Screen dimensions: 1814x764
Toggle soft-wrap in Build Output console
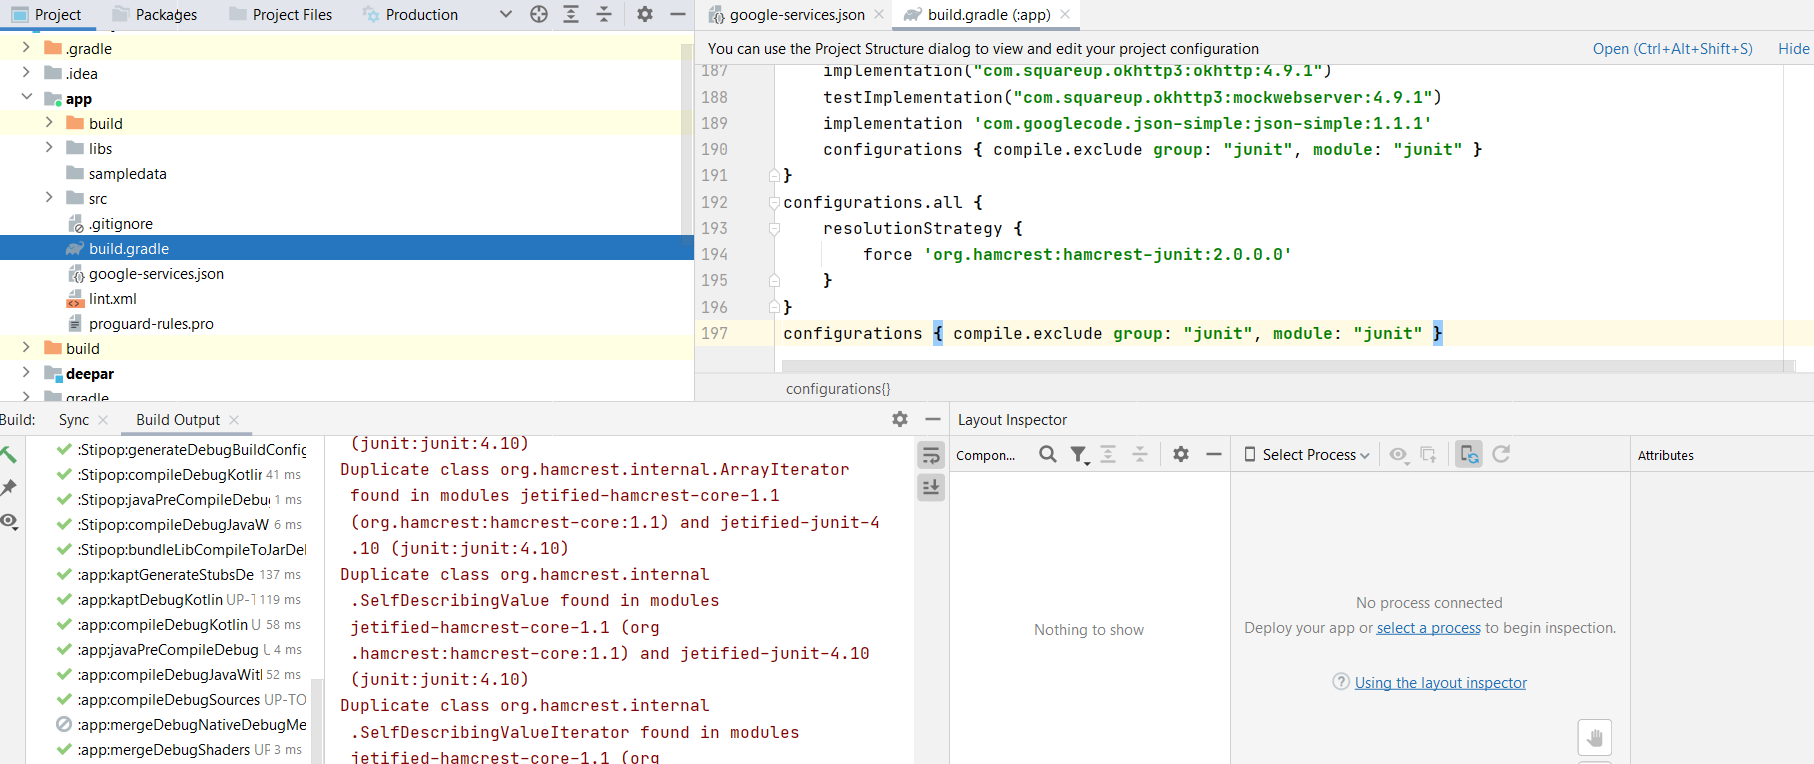click(931, 455)
